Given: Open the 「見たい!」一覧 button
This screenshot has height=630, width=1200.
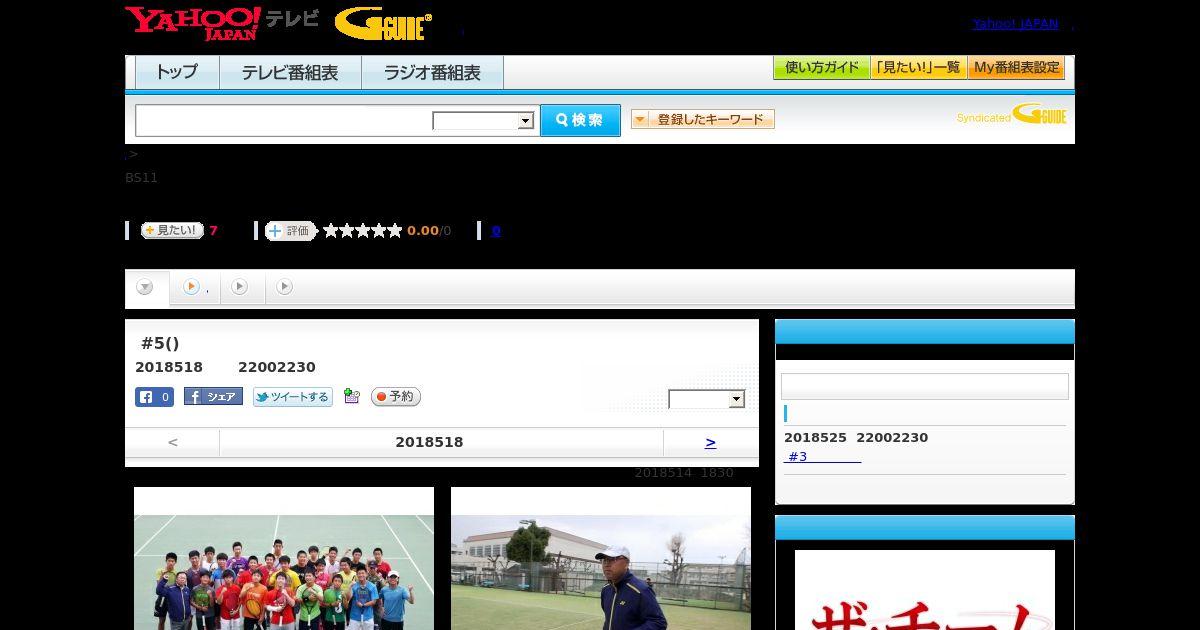Looking at the screenshot, I should tap(919, 68).
